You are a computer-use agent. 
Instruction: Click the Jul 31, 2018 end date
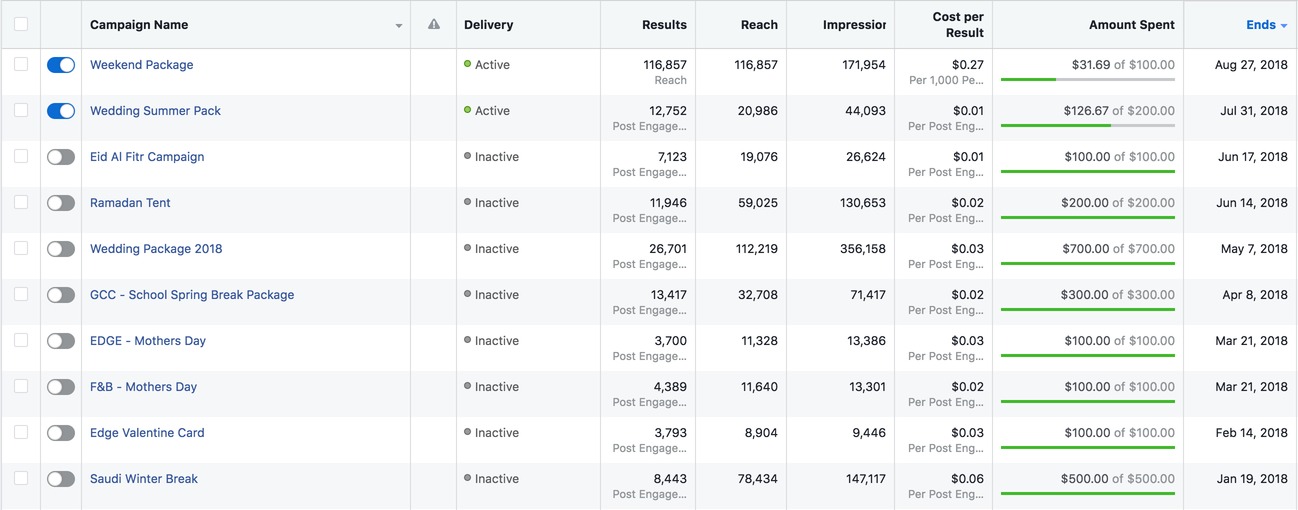[x=1254, y=111]
